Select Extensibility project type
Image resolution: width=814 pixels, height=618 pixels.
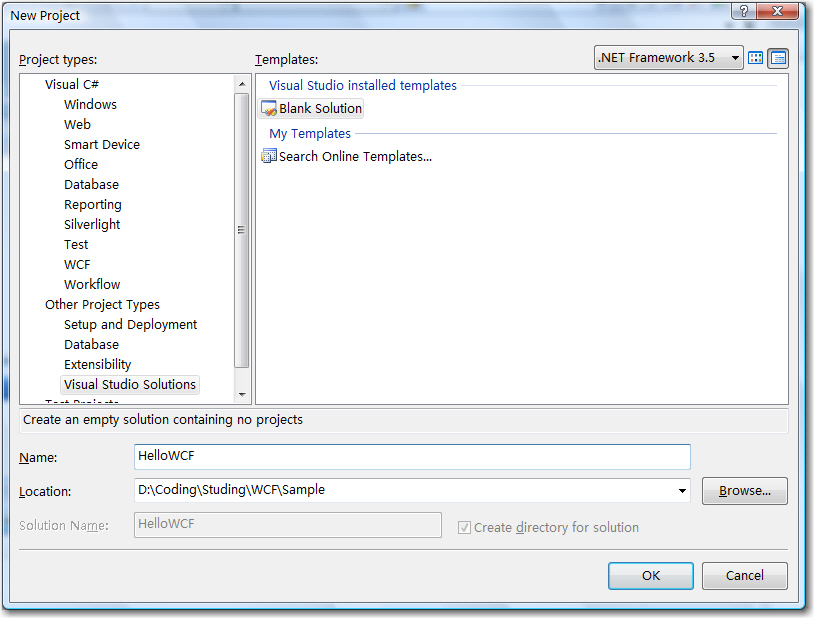pos(98,365)
